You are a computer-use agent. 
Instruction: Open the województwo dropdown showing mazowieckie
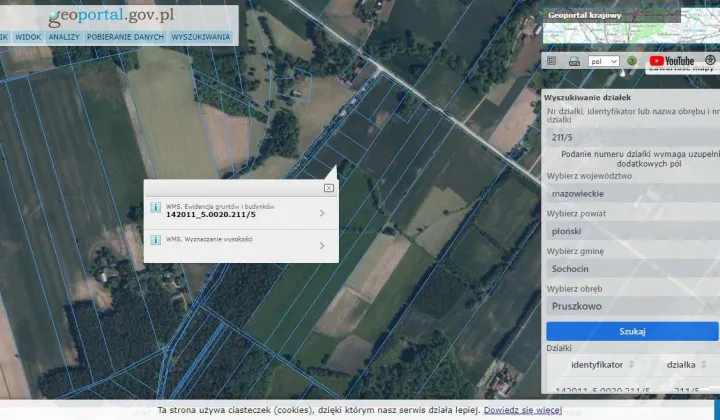pos(633,193)
